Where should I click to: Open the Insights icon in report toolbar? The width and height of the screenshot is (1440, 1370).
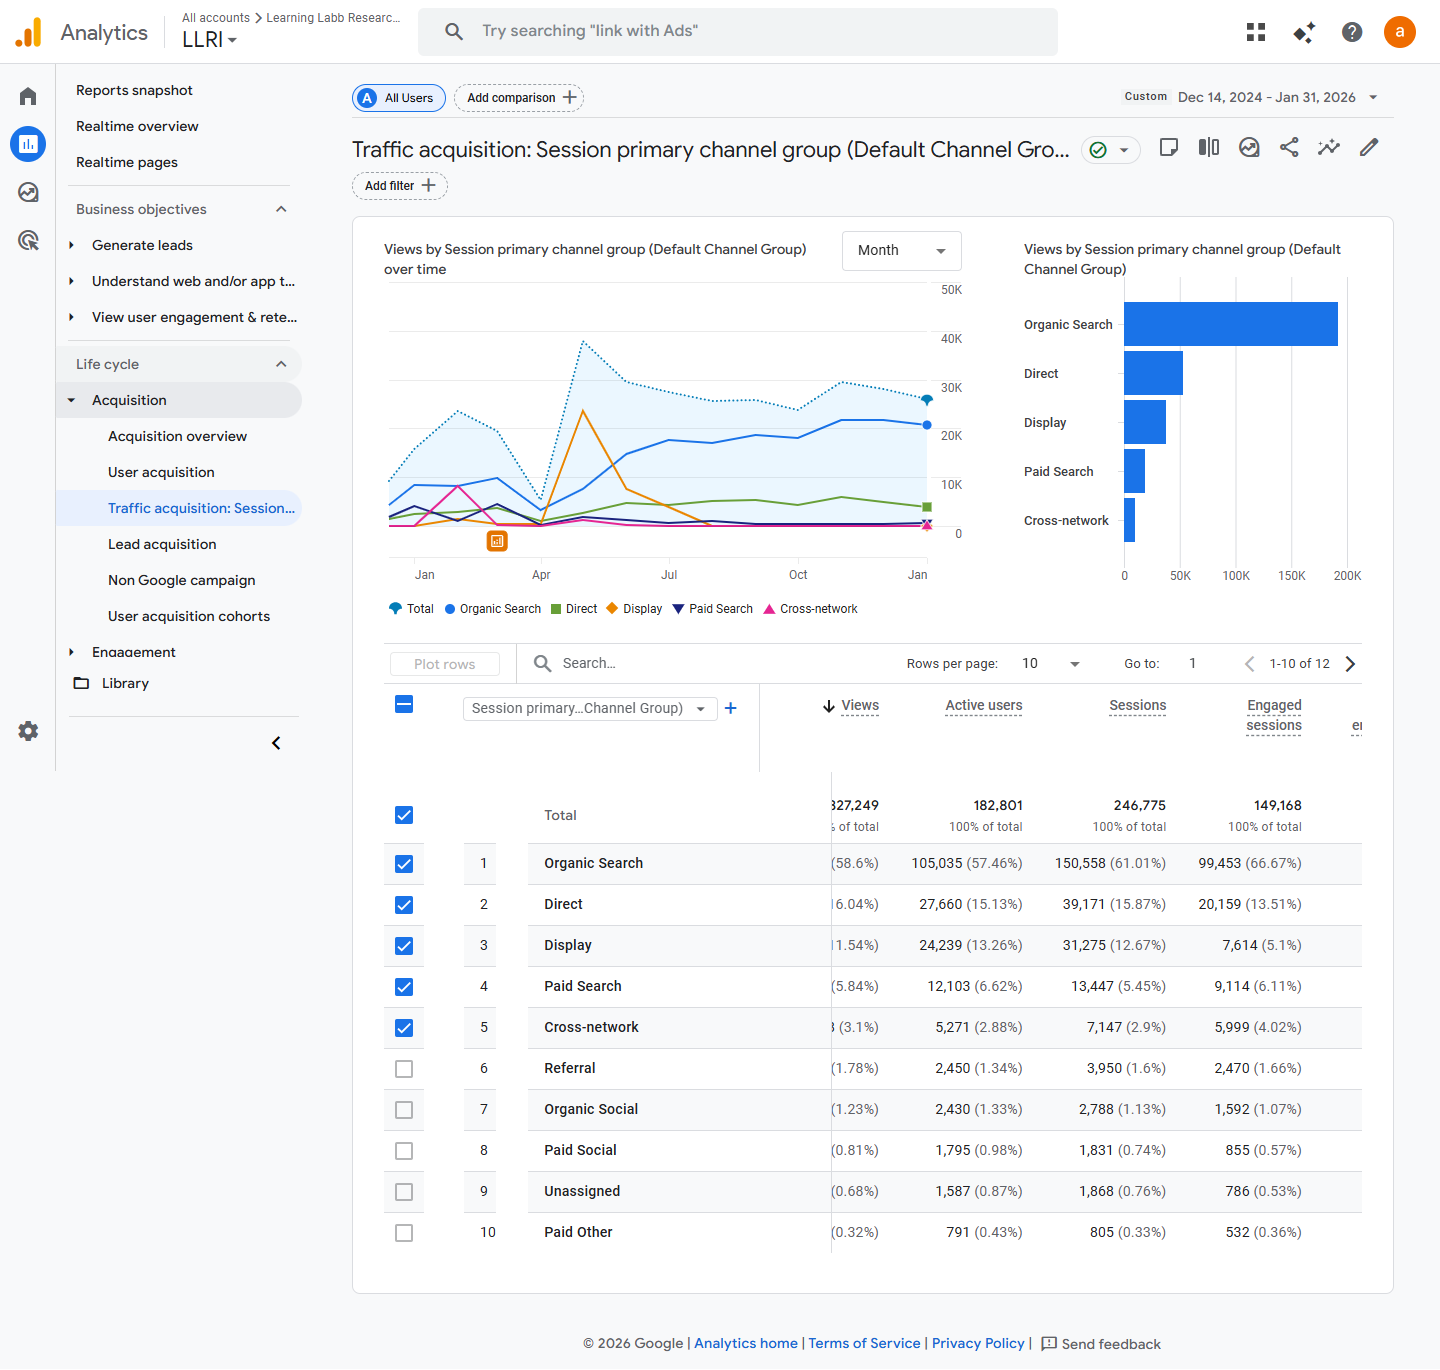(x=1328, y=148)
